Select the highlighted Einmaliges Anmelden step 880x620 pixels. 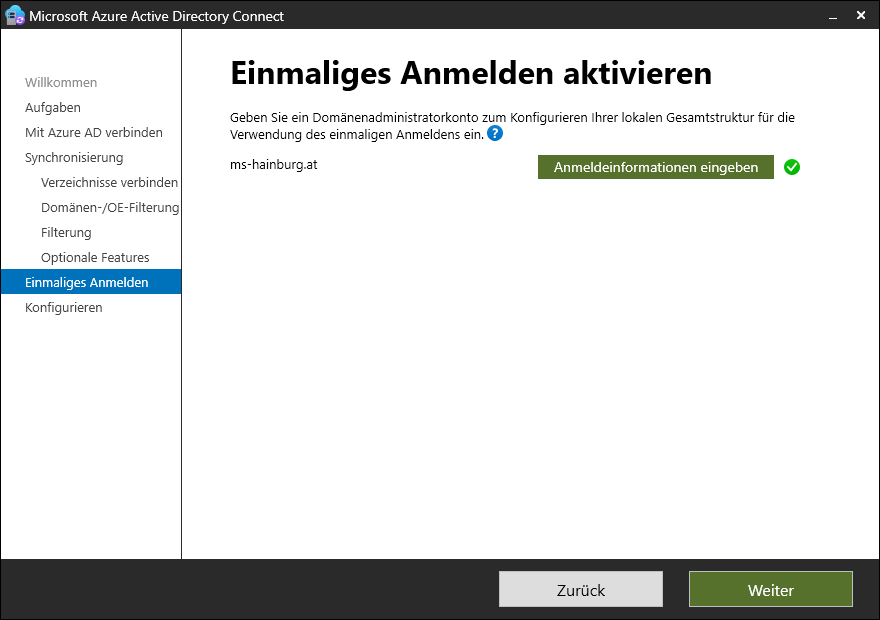87,282
